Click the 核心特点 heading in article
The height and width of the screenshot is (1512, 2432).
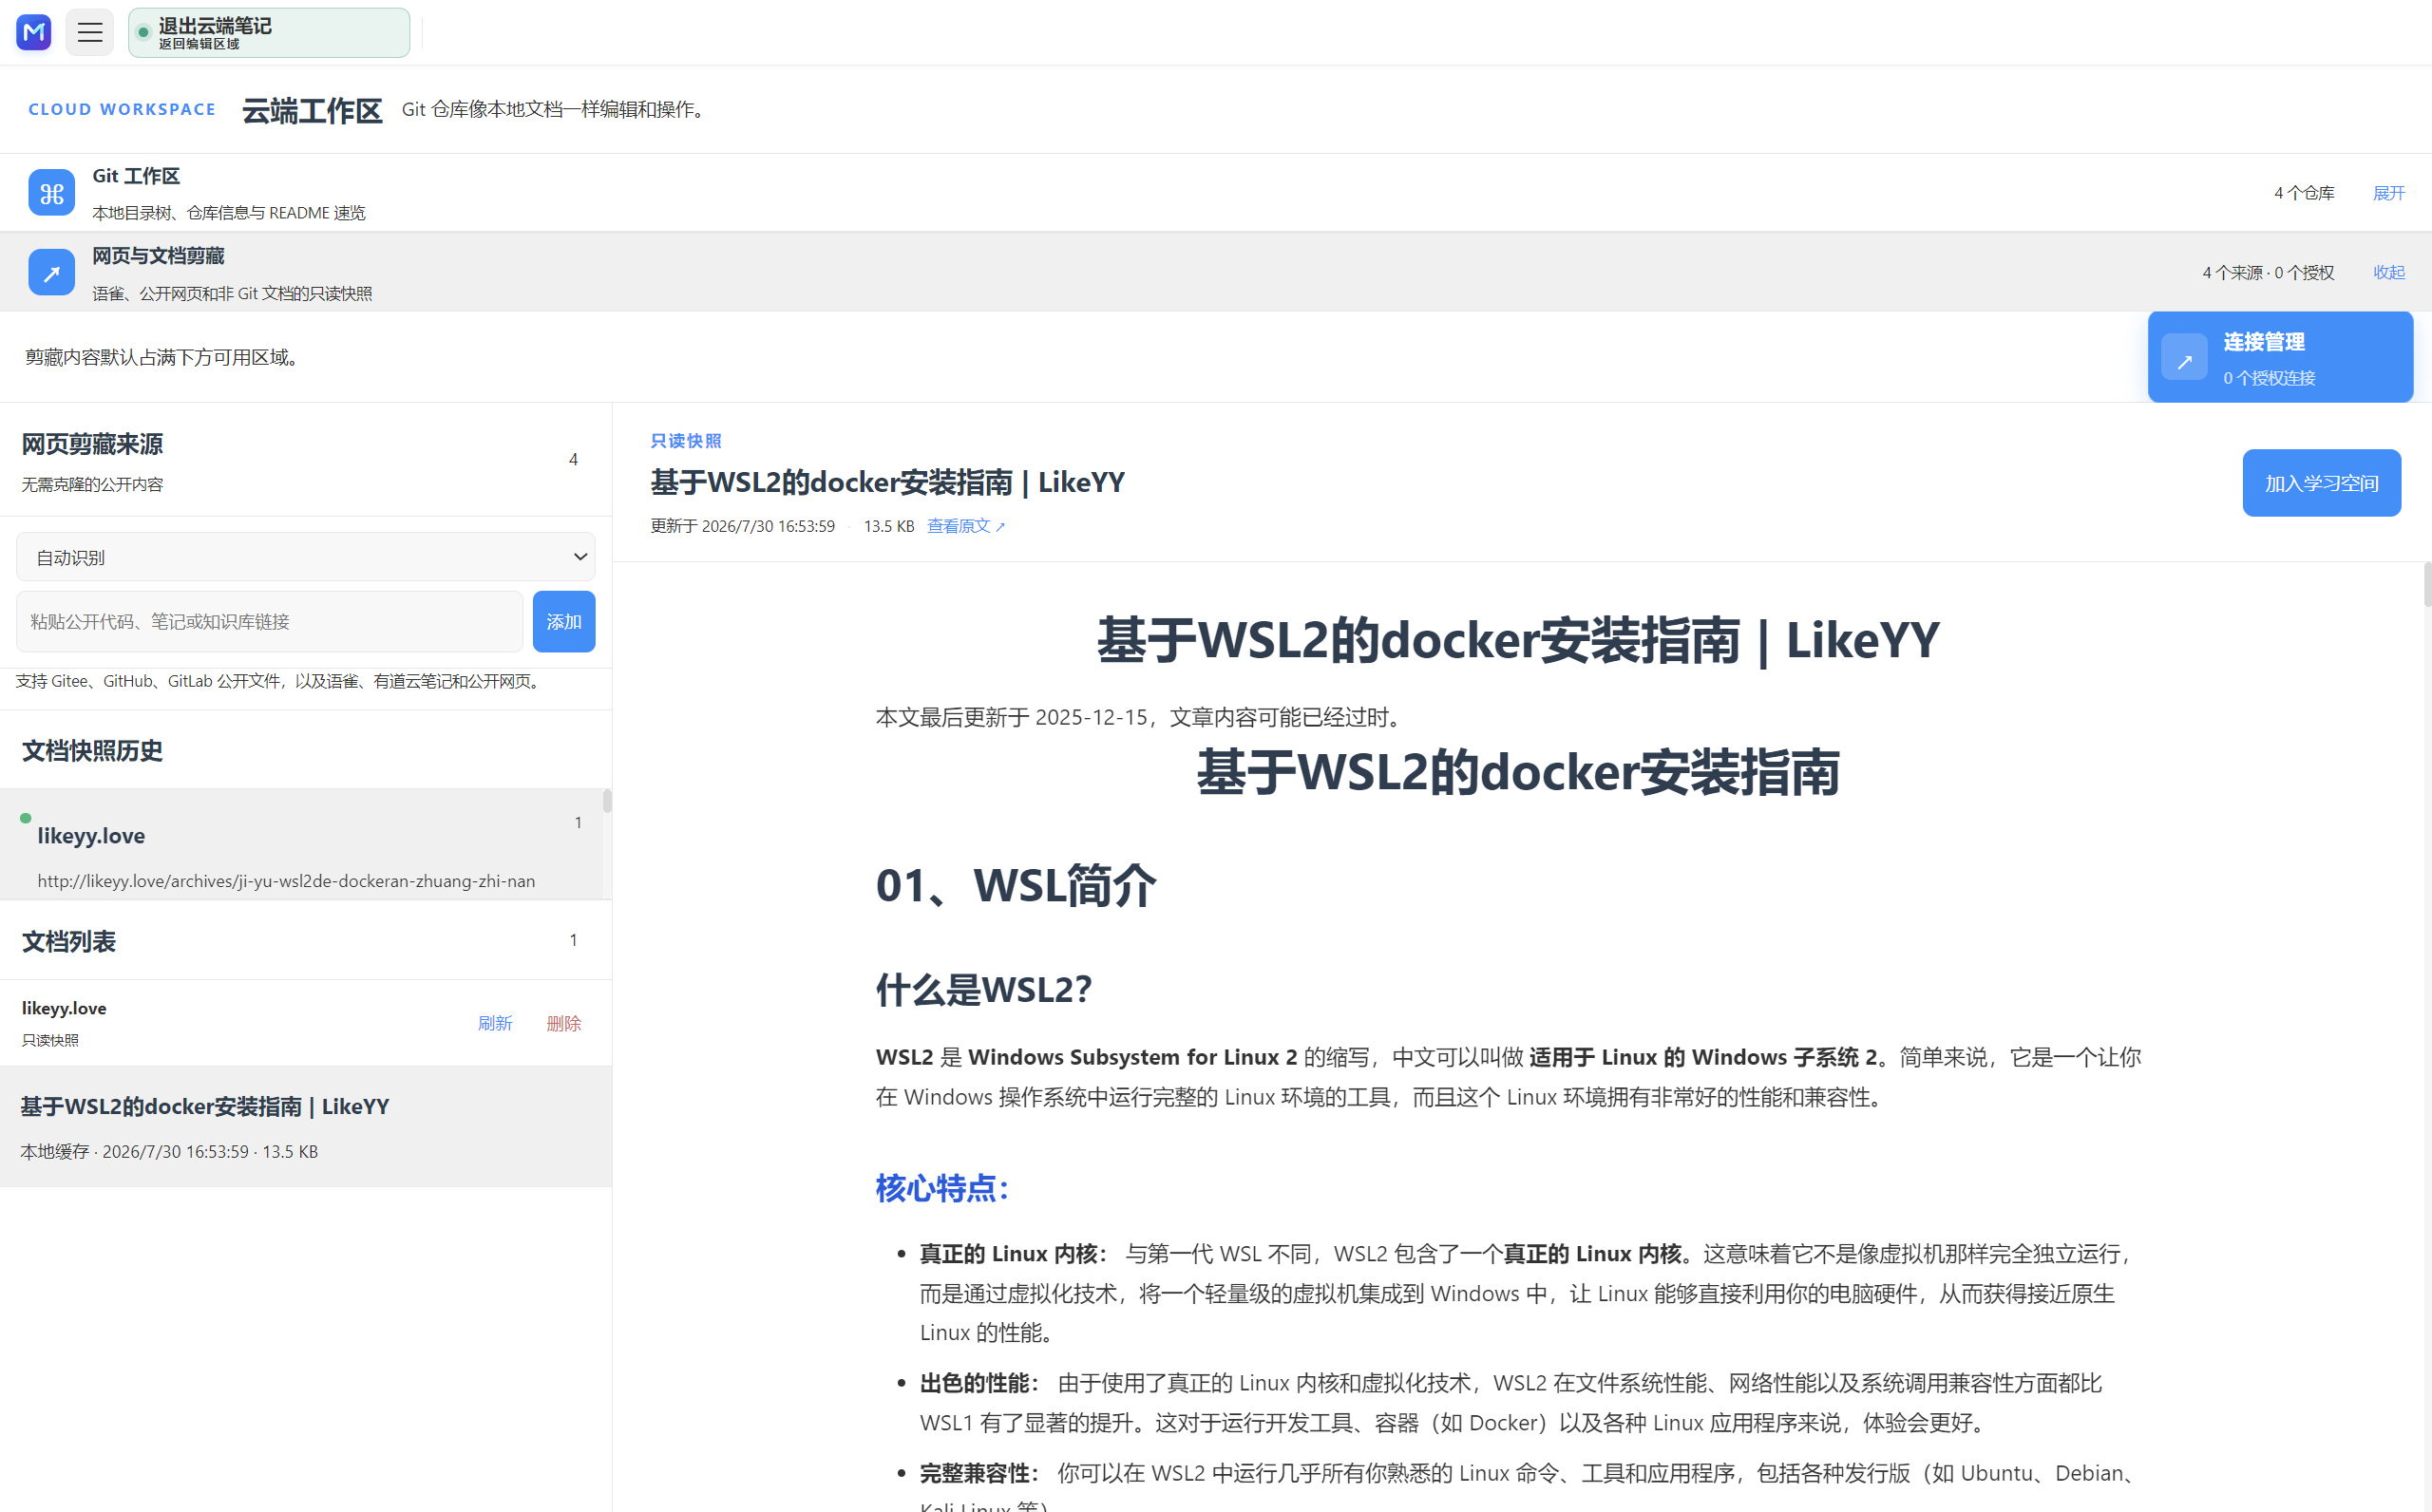coord(943,1188)
